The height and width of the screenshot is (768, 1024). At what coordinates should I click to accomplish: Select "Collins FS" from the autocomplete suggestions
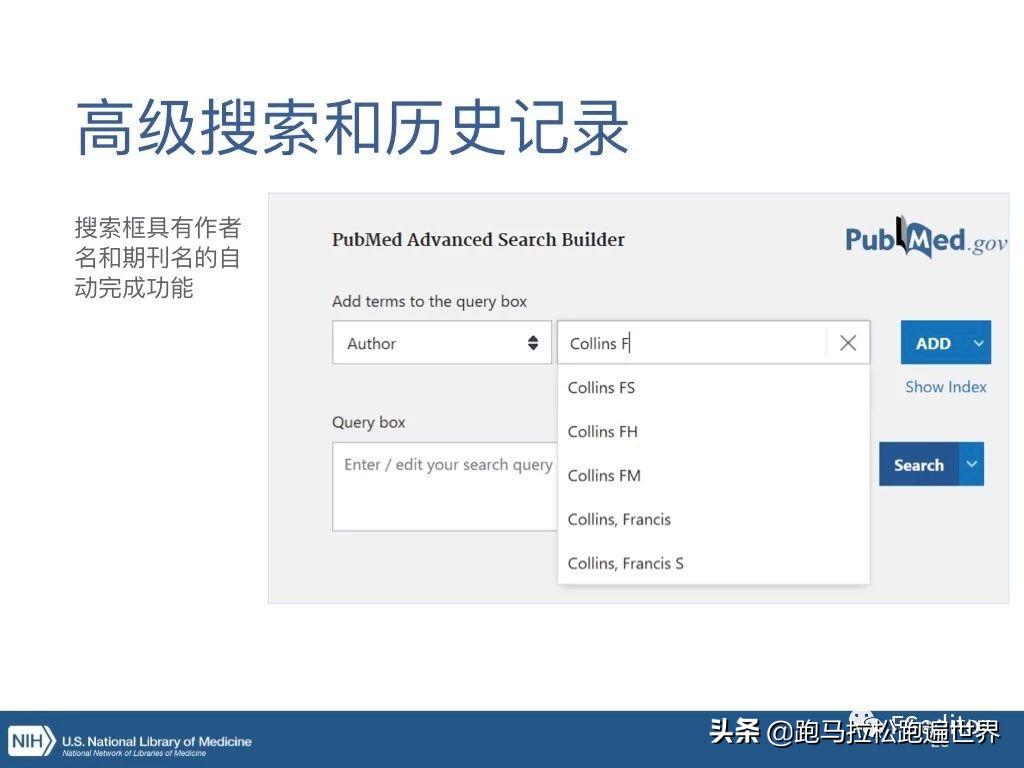click(601, 387)
